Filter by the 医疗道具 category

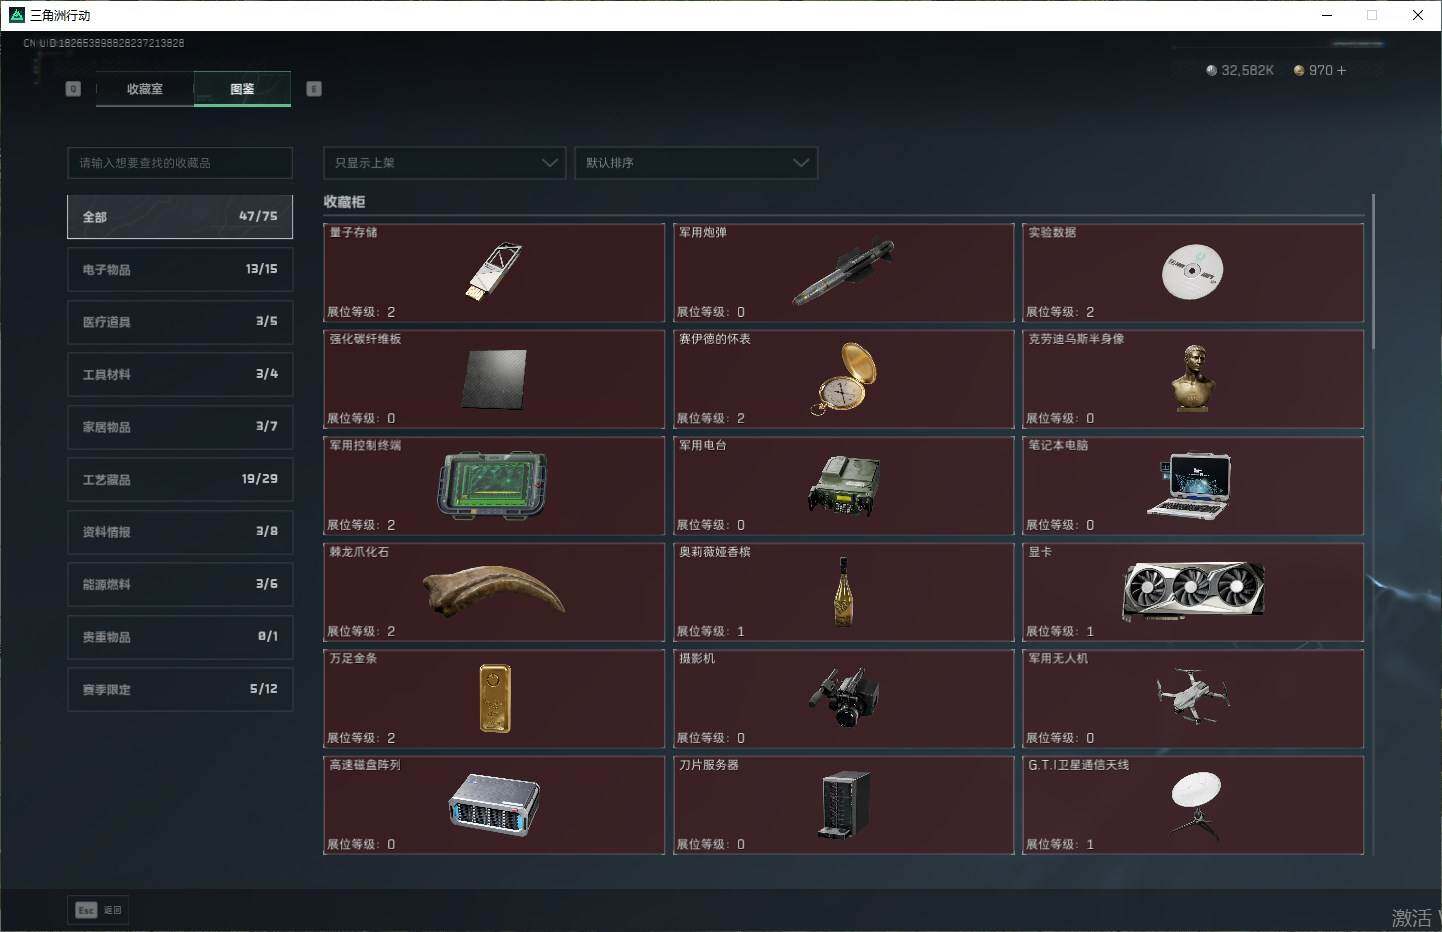(x=180, y=322)
